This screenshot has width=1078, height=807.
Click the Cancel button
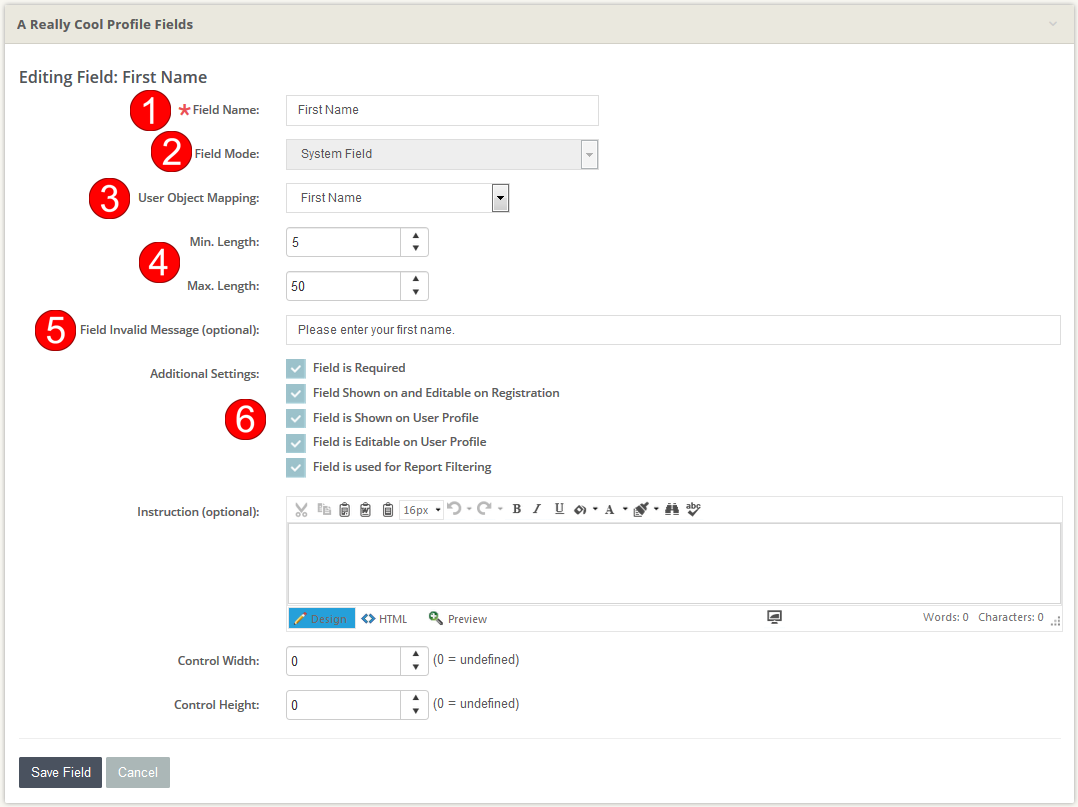pos(137,772)
